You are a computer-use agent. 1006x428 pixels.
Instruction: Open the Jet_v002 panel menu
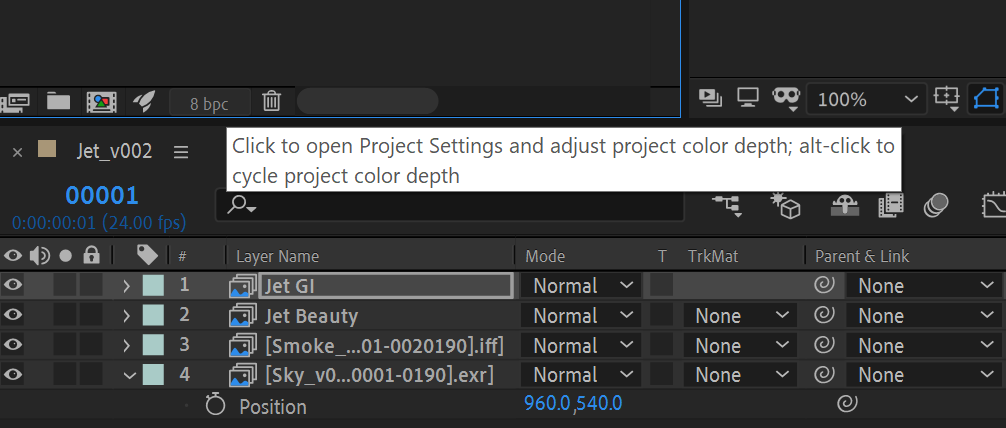[x=181, y=152]
